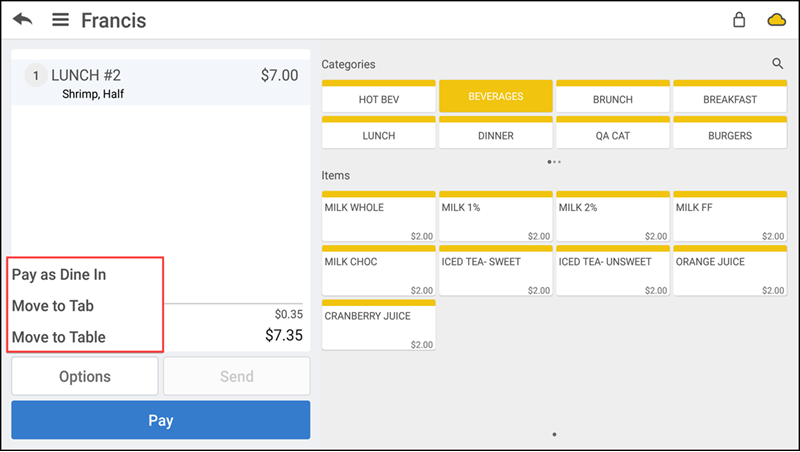Screen dimensions: 800x452
Task: Tap the blue Pay button
Action: click(x=161, y=420)
